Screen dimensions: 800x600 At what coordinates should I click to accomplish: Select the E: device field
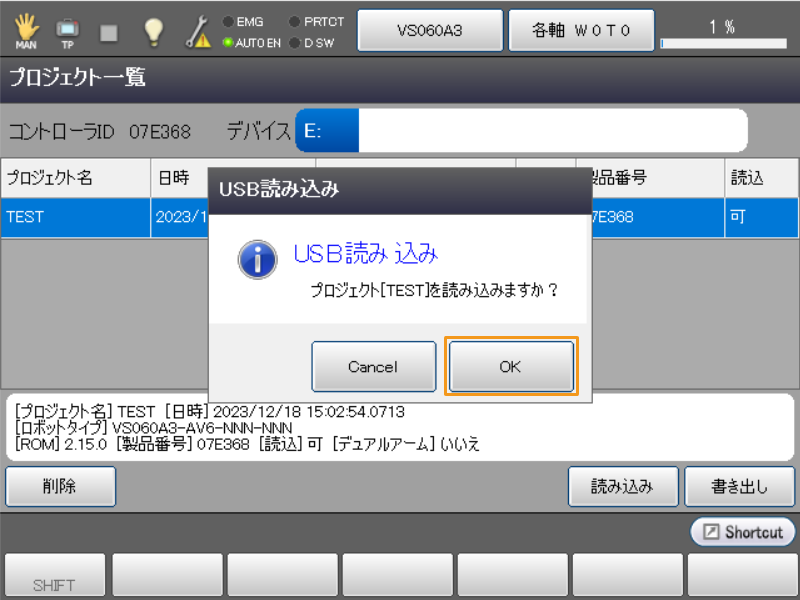click(x=521, y=131)
